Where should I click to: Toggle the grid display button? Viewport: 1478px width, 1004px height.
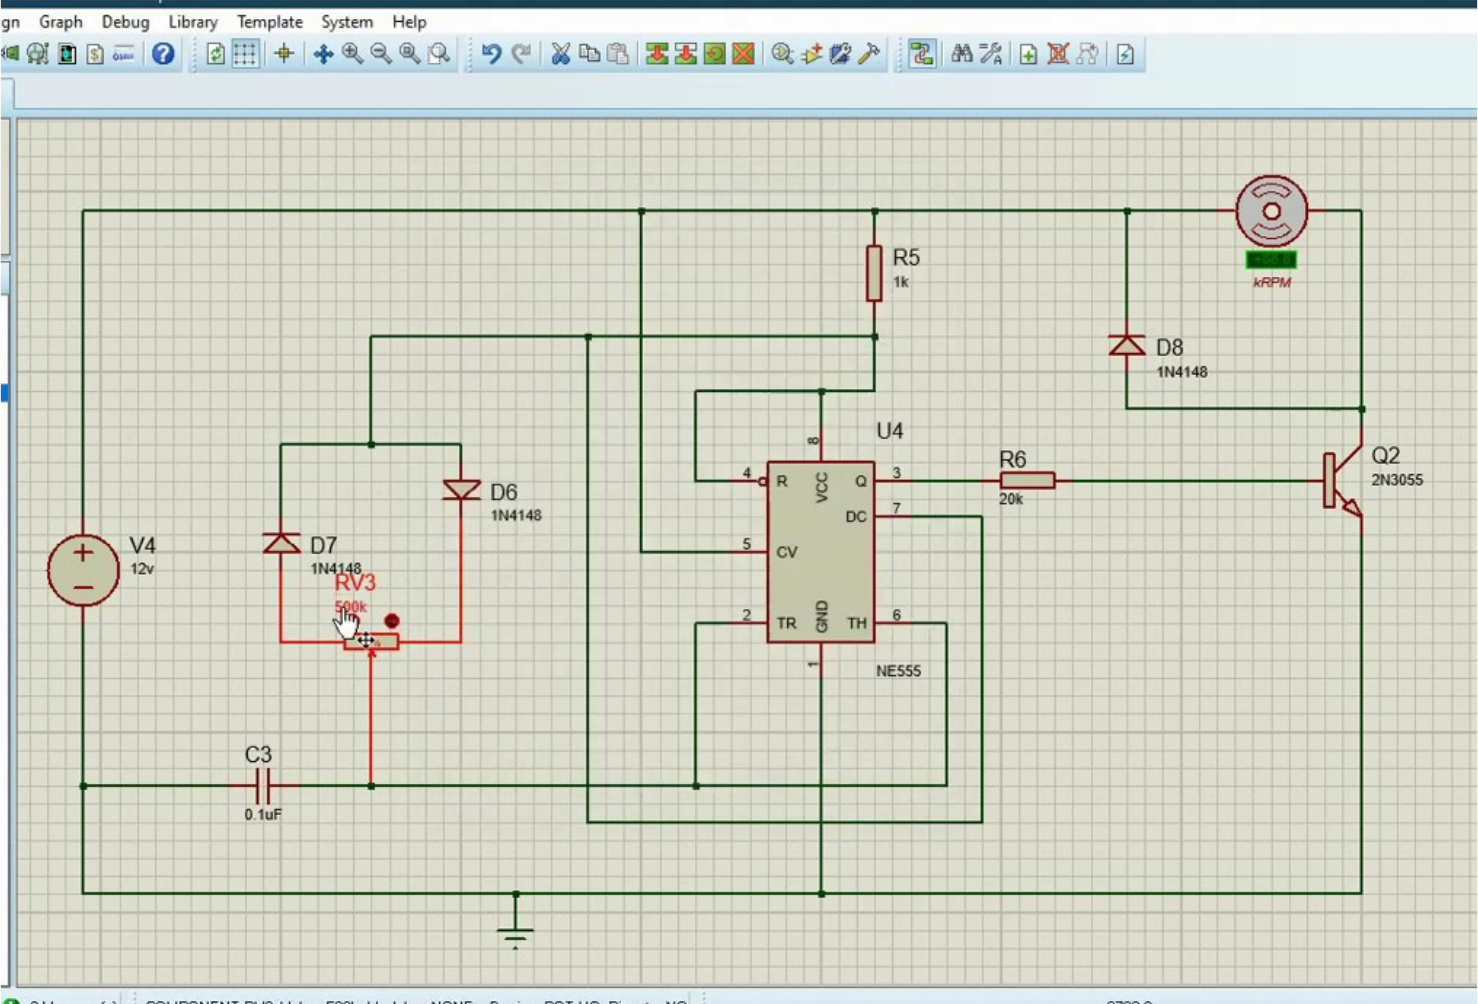[245, 54]
